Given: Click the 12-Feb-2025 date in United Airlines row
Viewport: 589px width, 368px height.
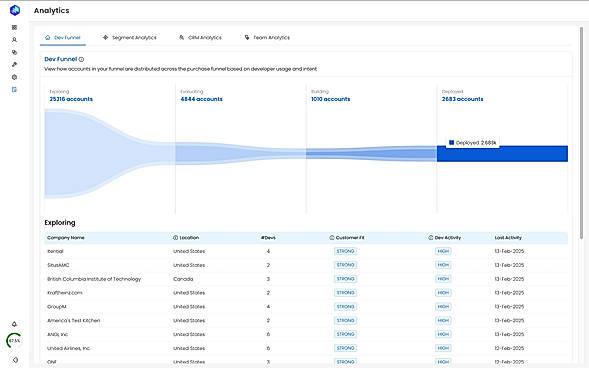Looking at the screenshot, I should [509, 348].
